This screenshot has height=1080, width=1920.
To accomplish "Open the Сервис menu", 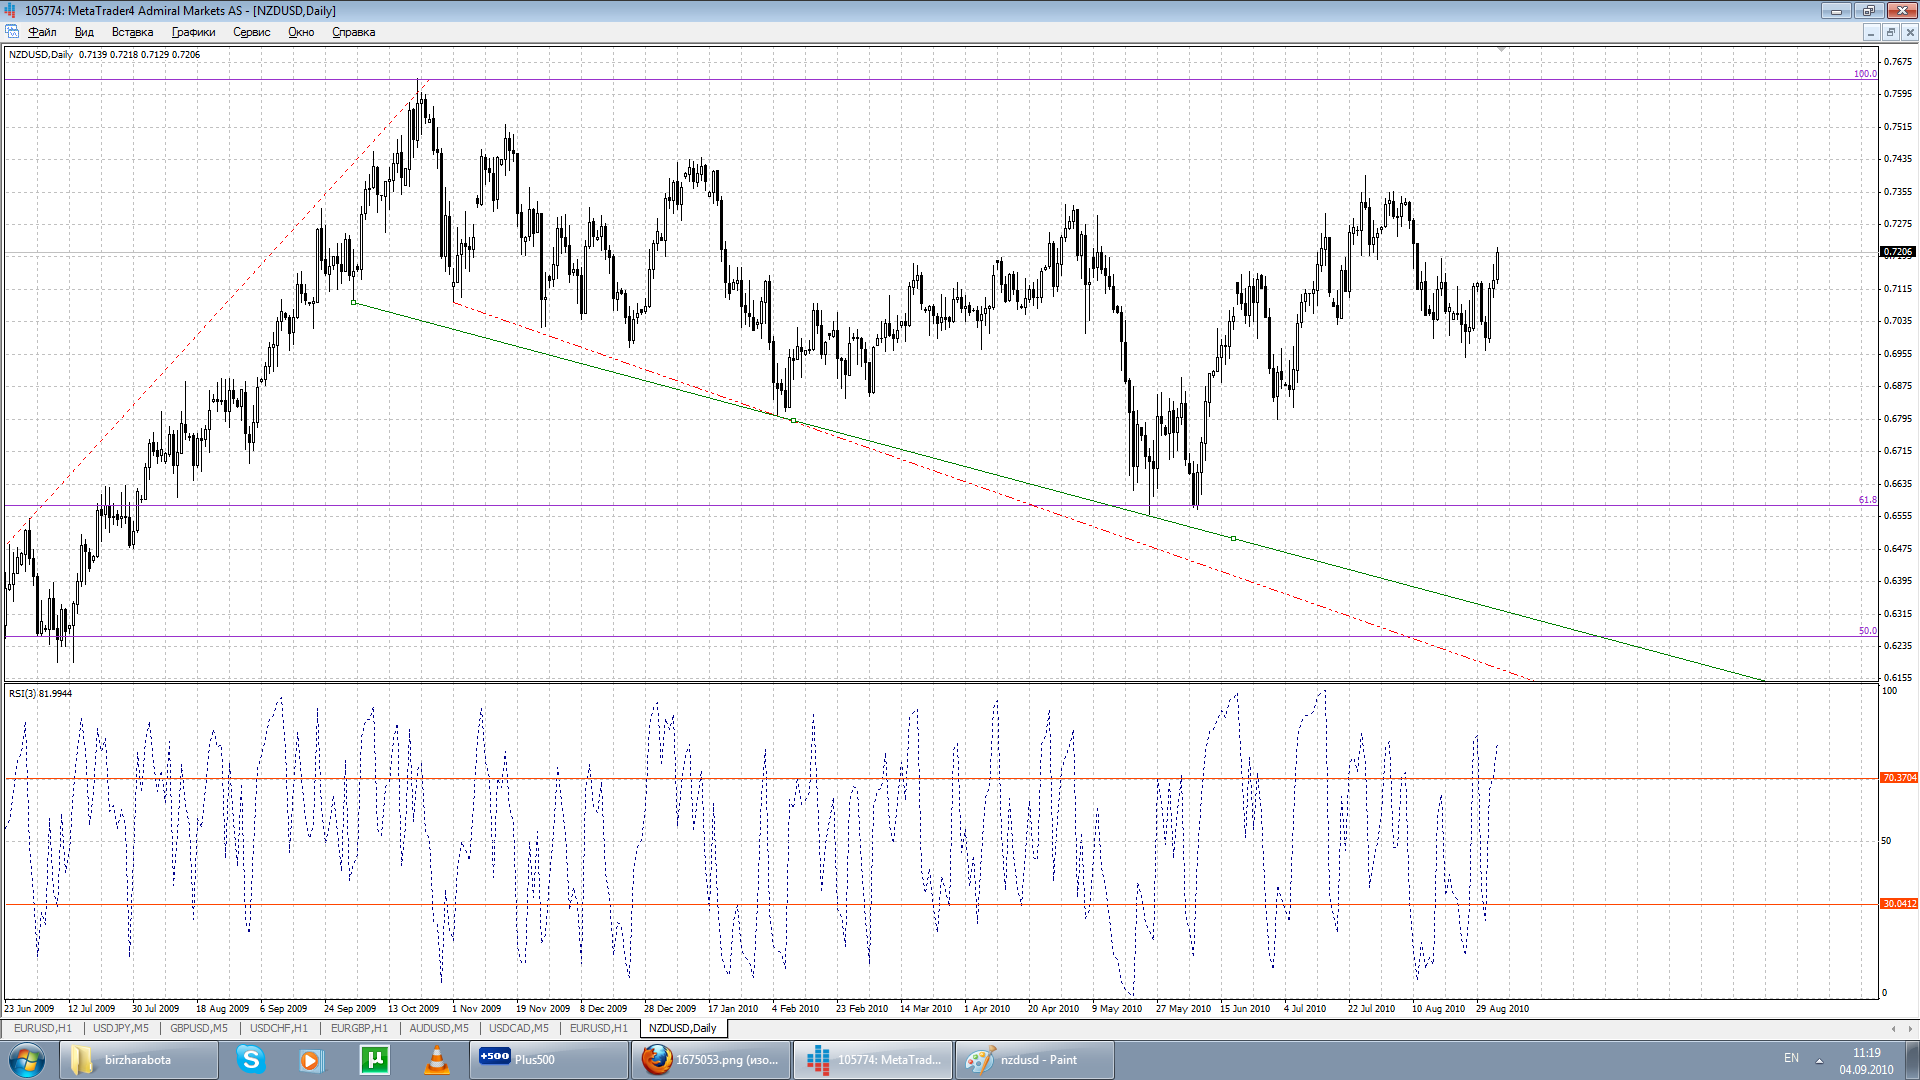I will coord(251,32).
